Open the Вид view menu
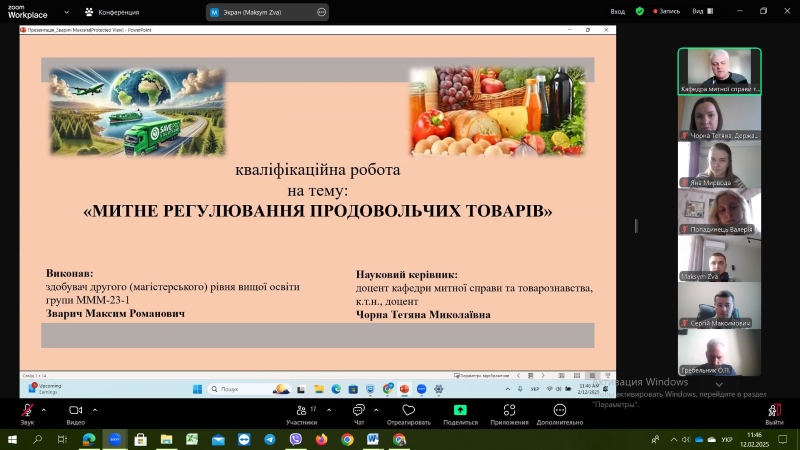800x450 pixels. tap(703, 11)
